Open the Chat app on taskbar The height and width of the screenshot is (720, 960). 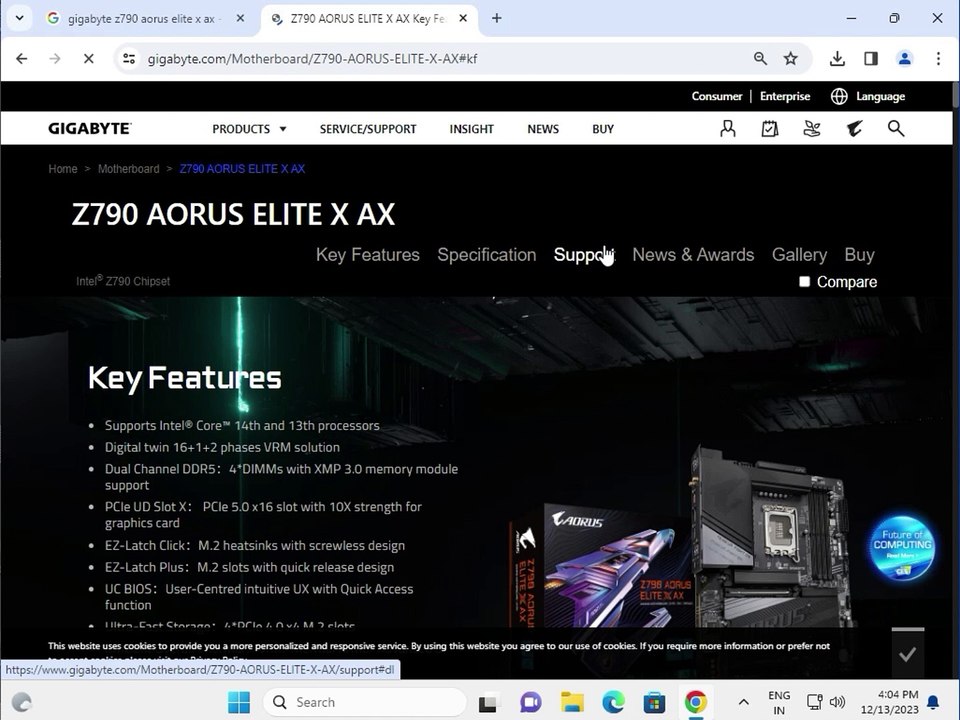pos(530,702)
